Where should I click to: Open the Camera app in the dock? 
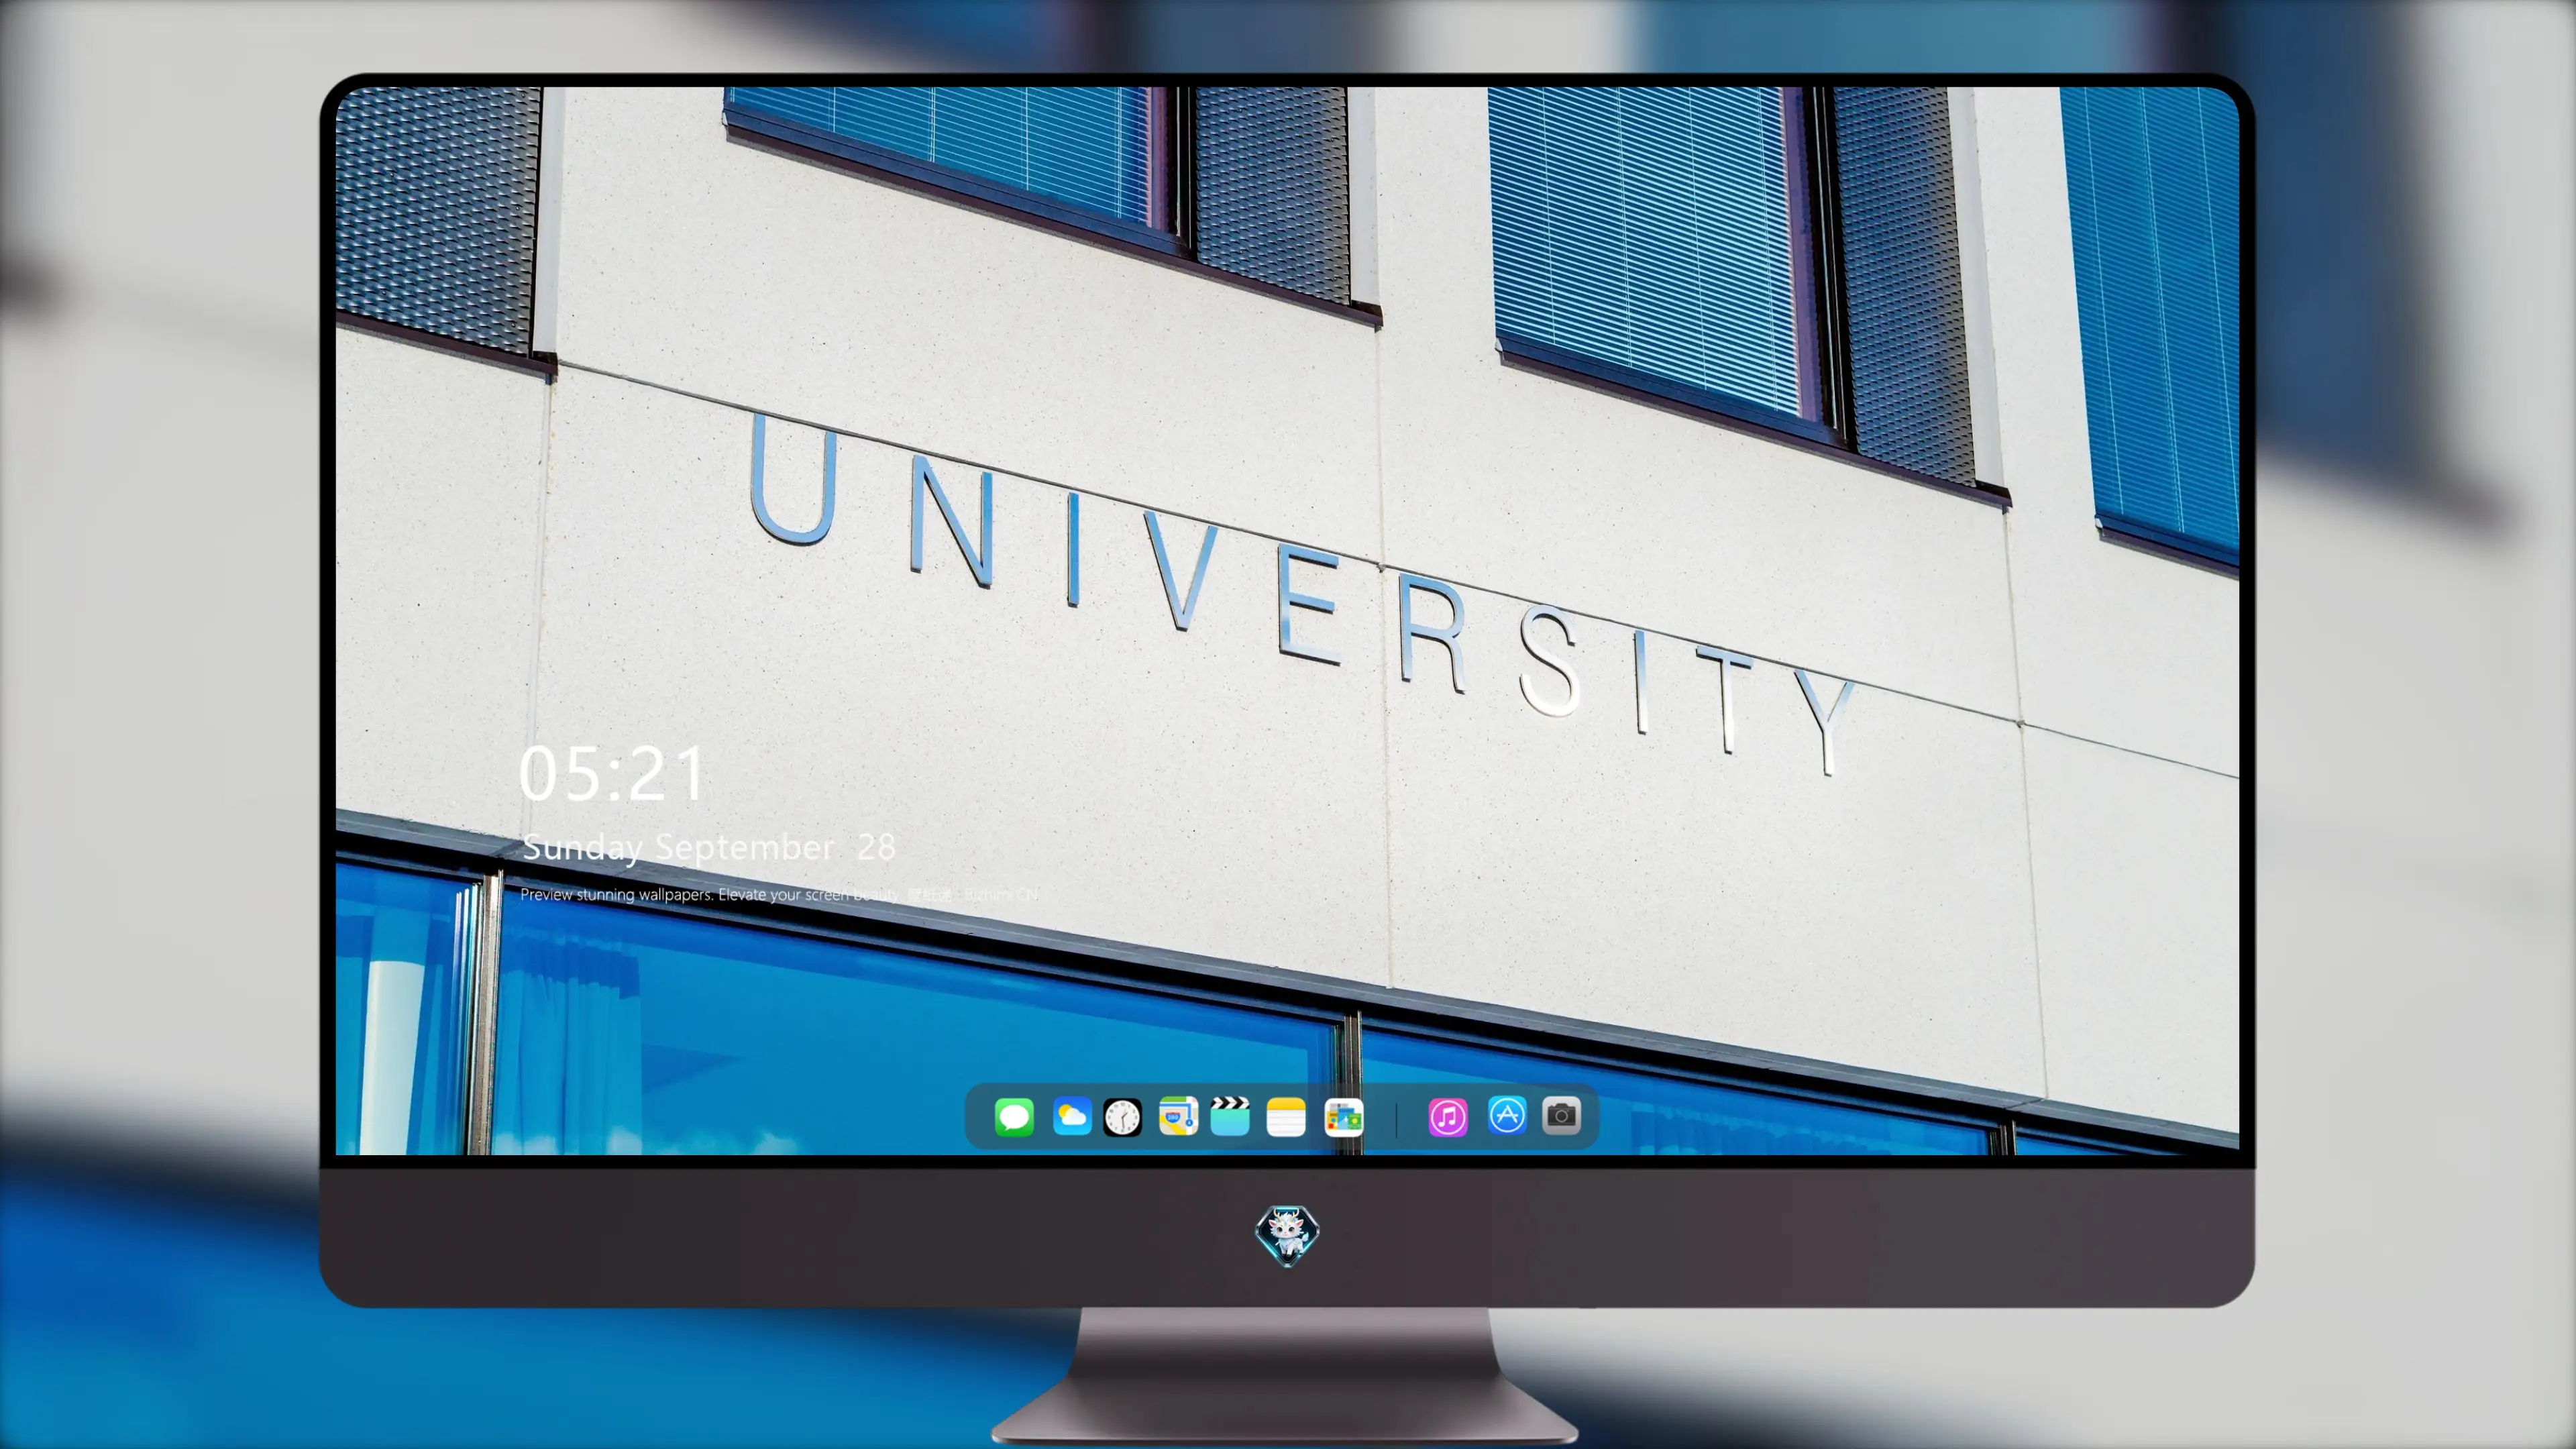pos(1561,1115)
